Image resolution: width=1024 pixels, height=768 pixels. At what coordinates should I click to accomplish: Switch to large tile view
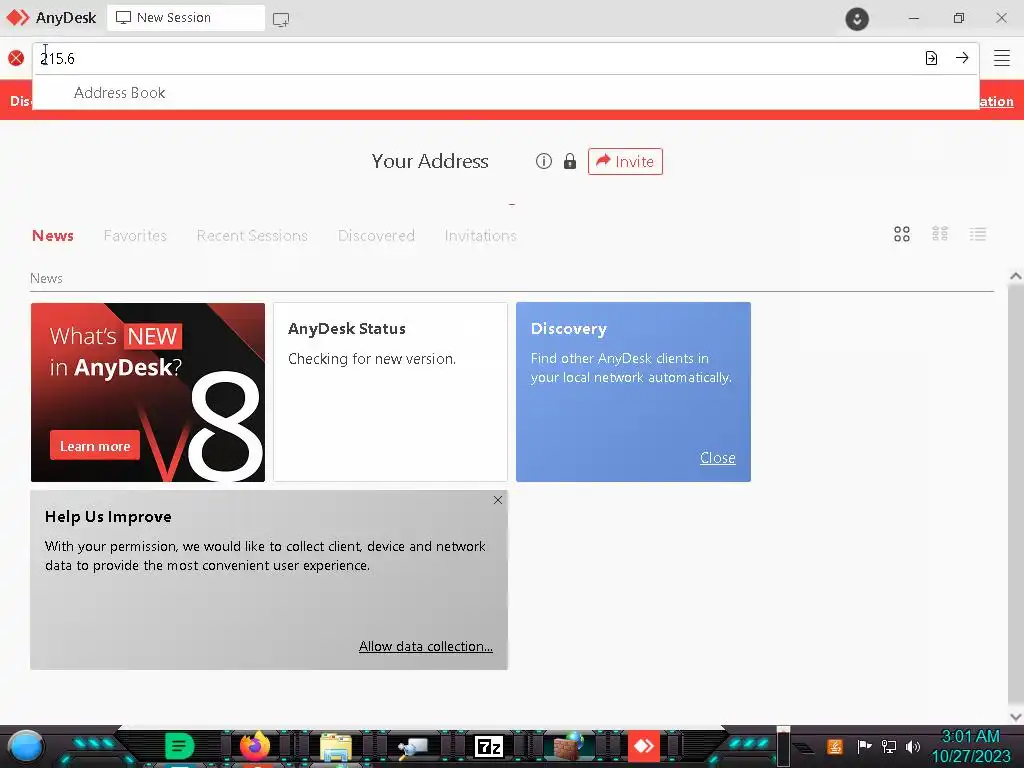coord(902,234)
